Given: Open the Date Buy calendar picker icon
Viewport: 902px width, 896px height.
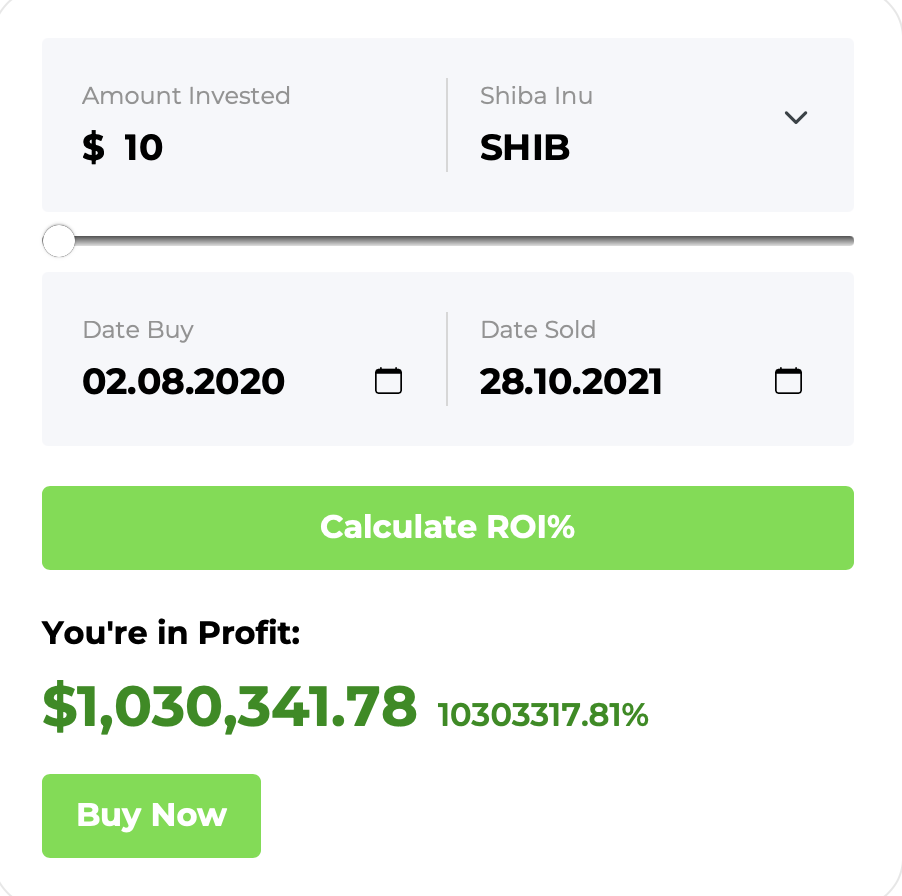Looking at the screenshot, I should click(x=388, y=381).
